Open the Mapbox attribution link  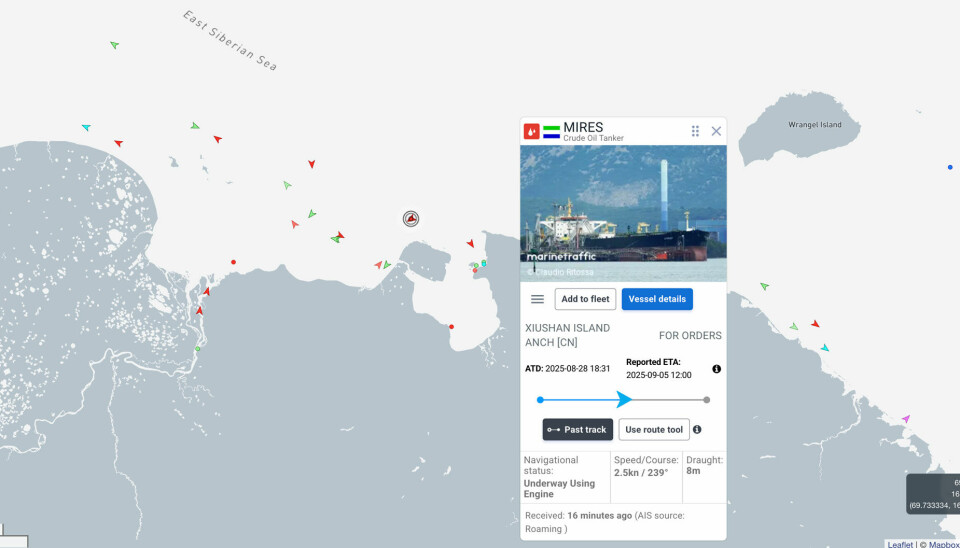click(943, 544)
